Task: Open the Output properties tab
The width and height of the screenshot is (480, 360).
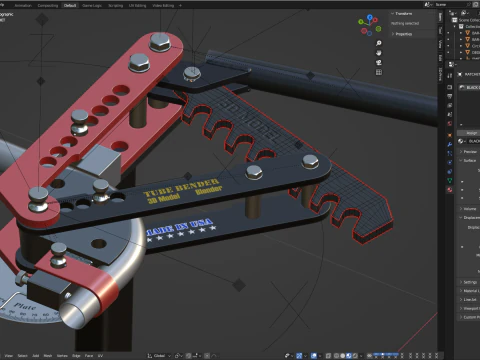Action: point(450,96)
